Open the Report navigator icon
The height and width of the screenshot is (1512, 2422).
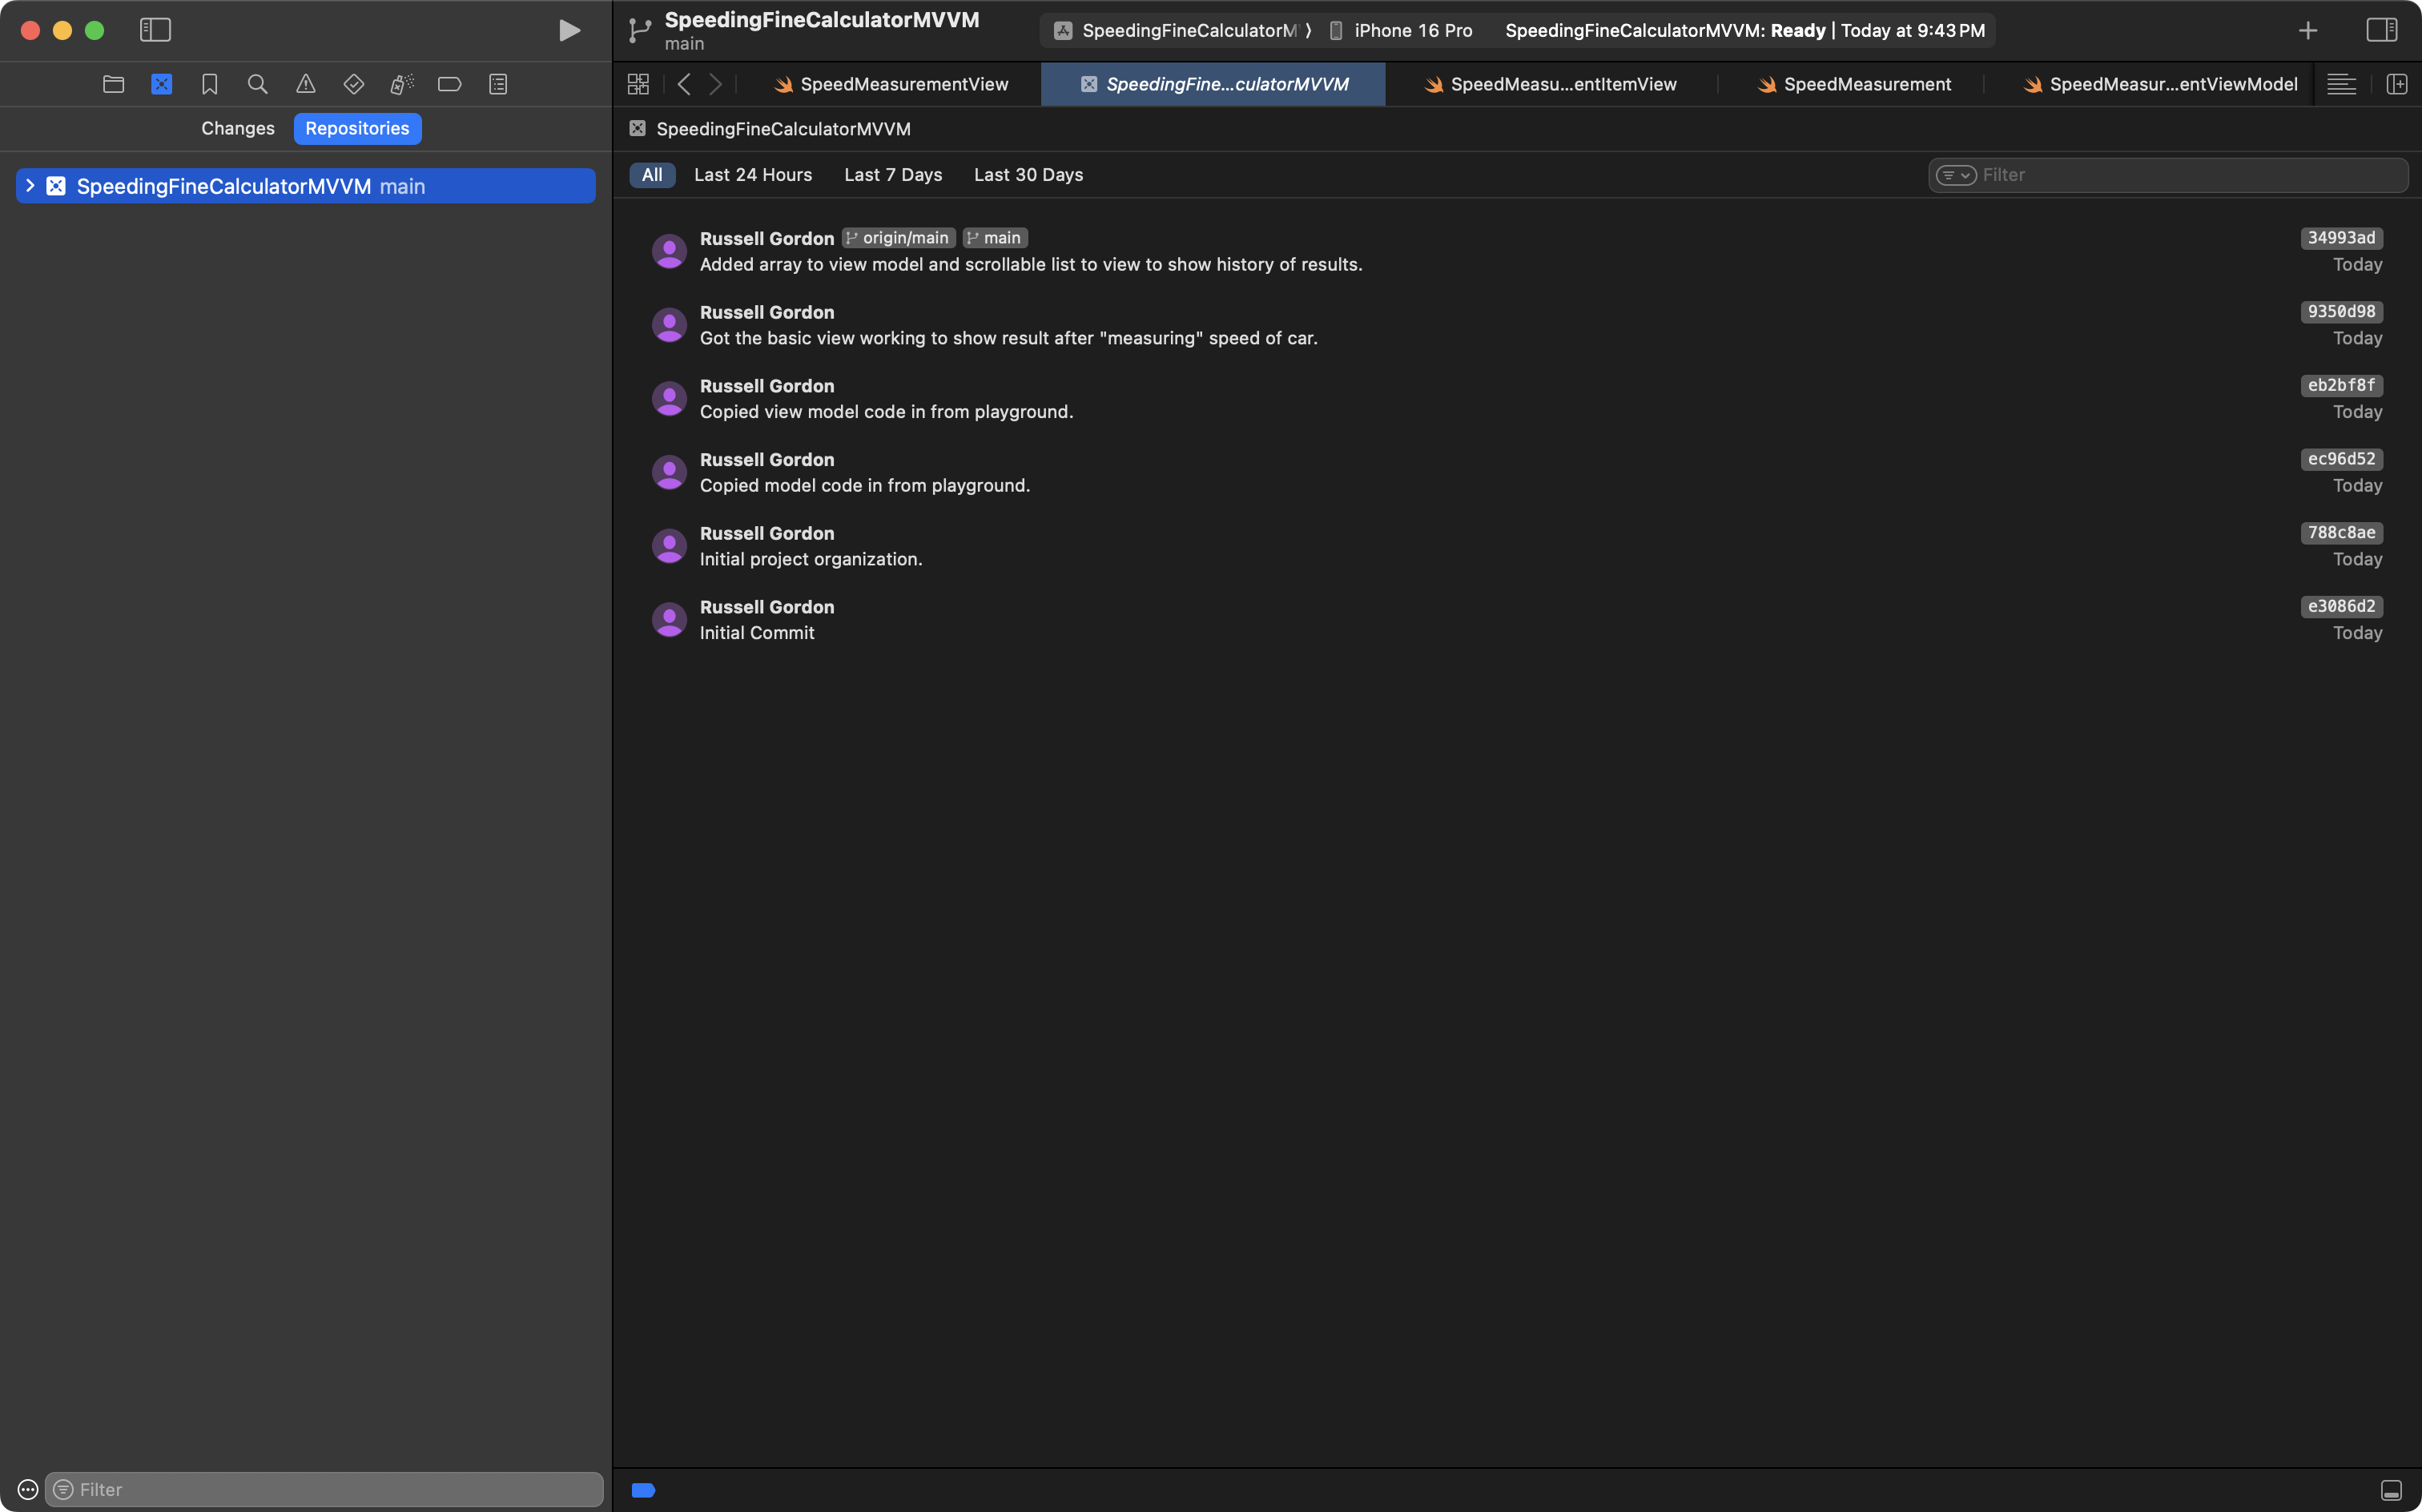tap(498, 84)
